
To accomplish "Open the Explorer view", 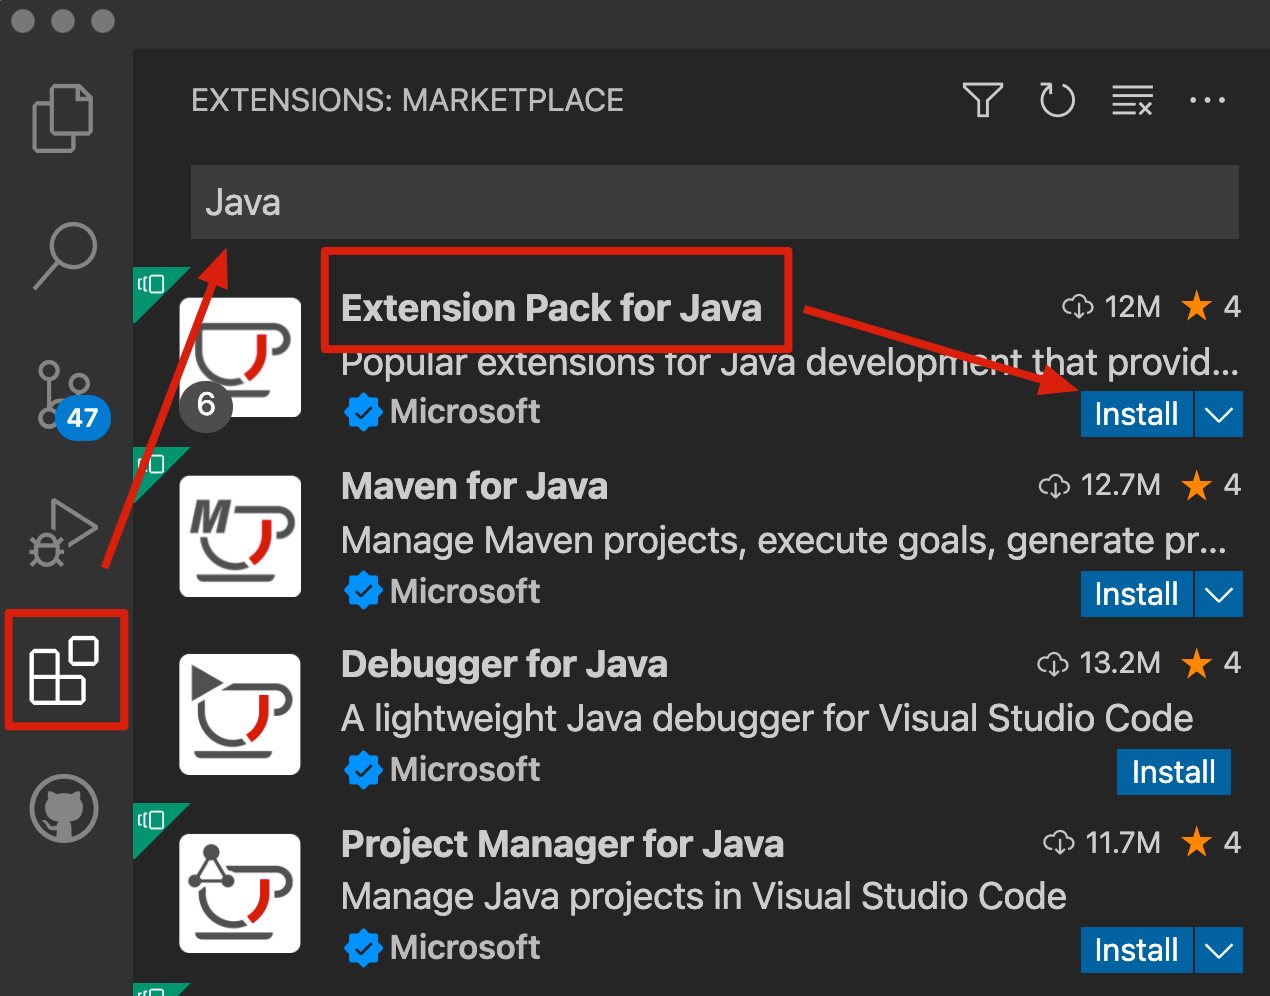I will tap(62, 116).
